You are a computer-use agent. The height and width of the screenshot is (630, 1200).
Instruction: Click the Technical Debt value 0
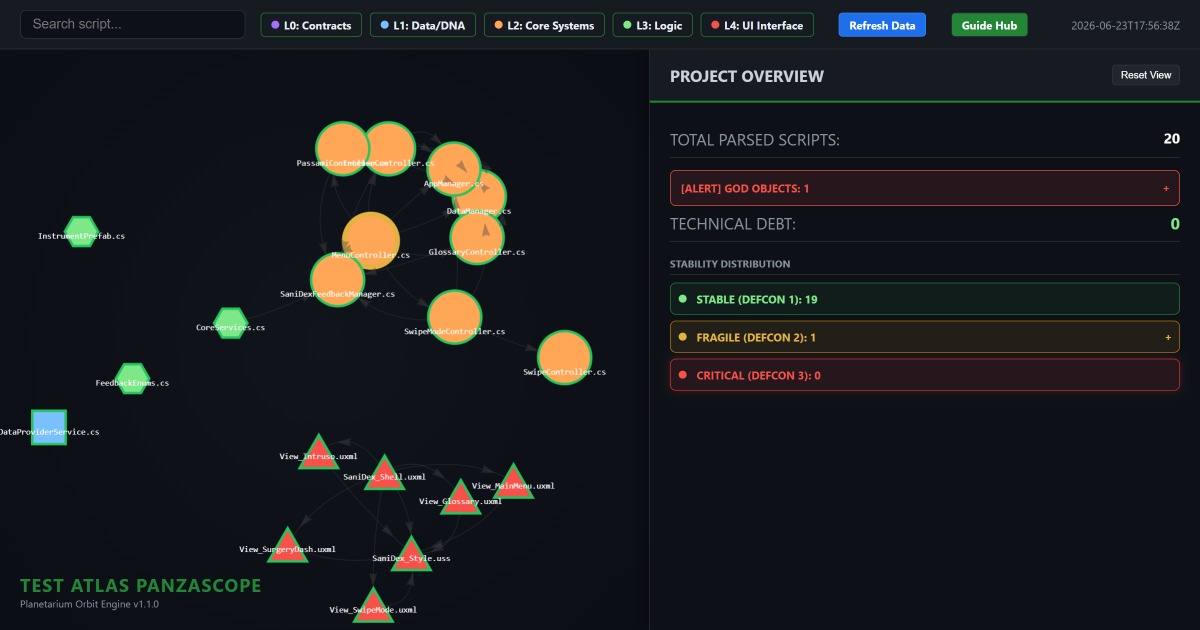1175,224
